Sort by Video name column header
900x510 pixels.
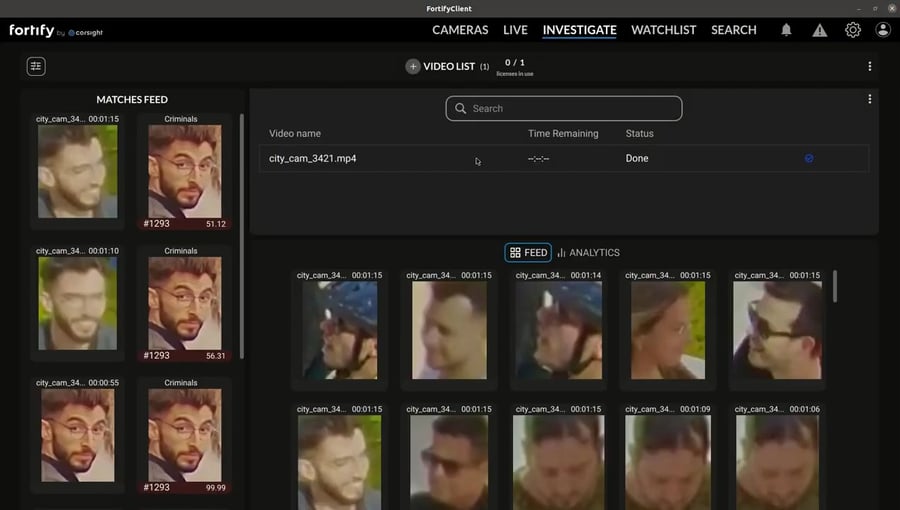(295, 133)
